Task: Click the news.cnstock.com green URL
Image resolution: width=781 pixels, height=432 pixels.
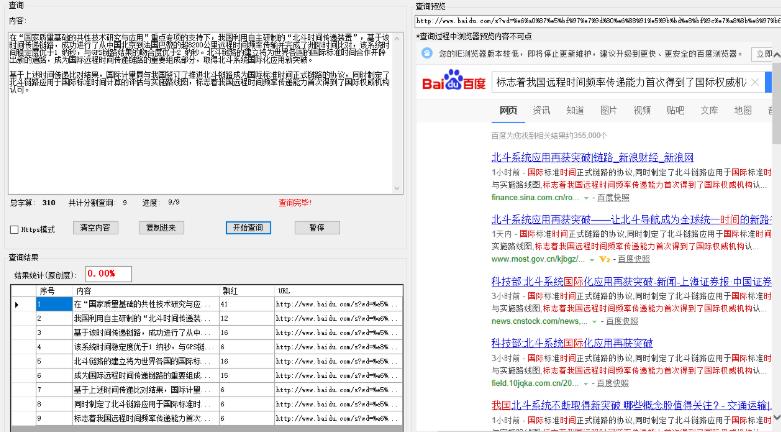Action: [x=539, y=321]
